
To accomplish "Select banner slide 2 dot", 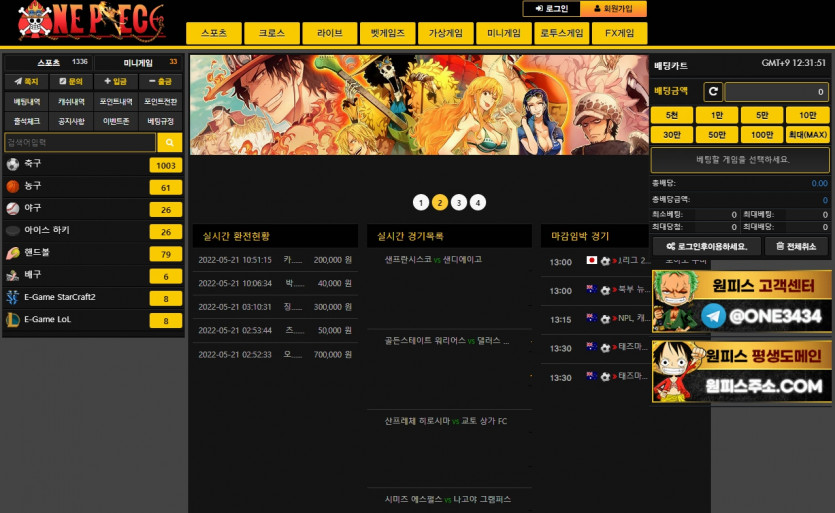I will (440, 202).
